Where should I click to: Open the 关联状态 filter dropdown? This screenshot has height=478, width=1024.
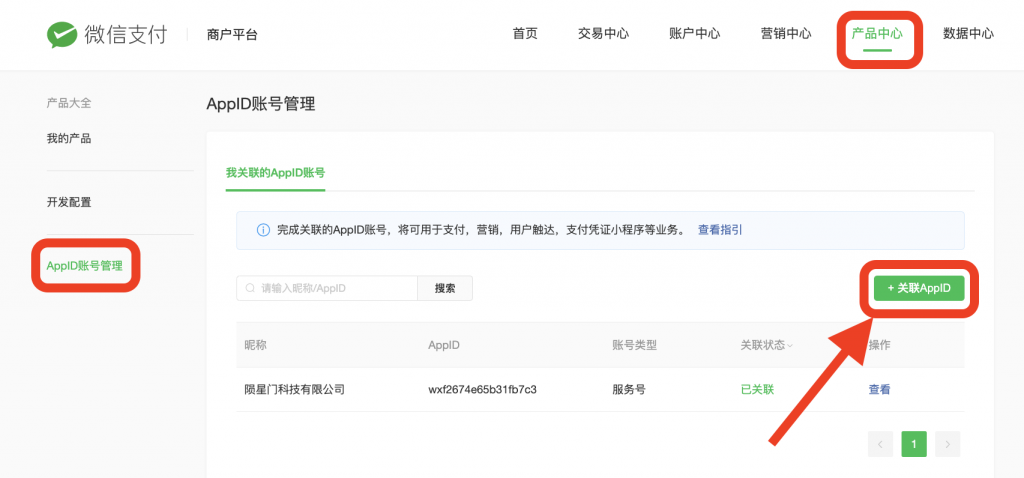pos(767,345)
